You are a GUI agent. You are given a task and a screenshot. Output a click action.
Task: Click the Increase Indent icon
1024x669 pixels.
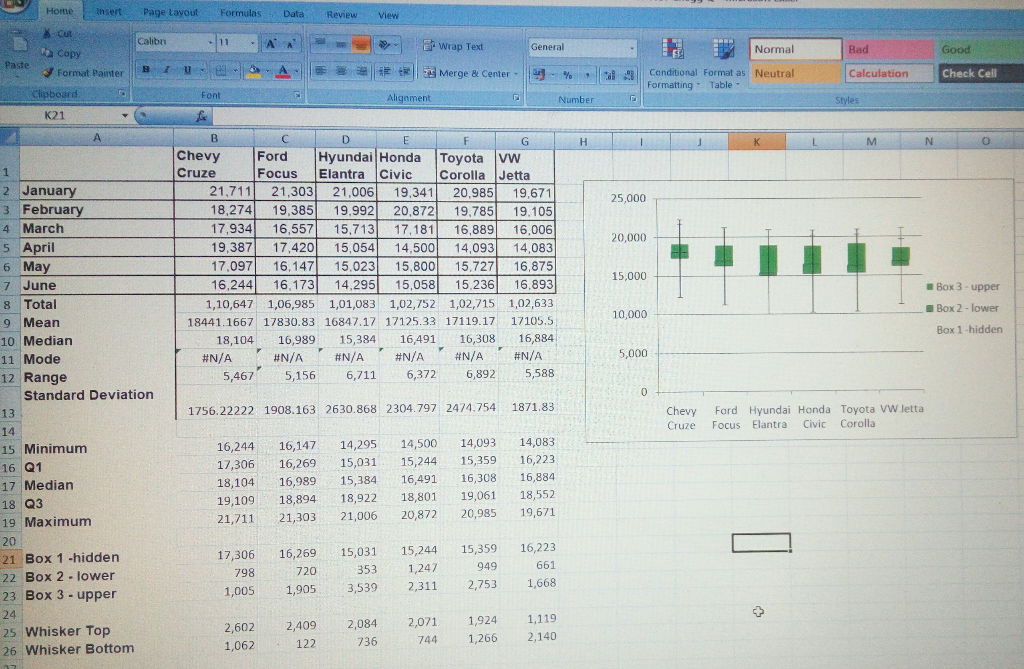coord(405,71)
